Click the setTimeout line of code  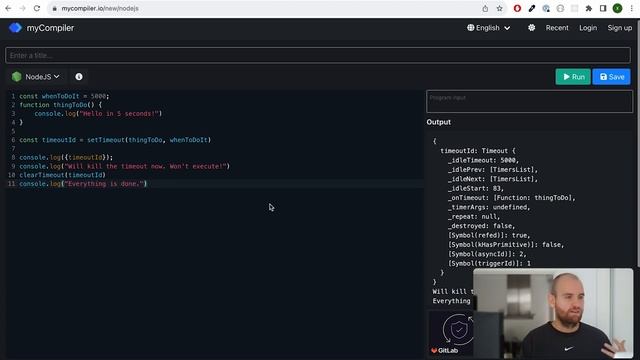pos(115,140)
